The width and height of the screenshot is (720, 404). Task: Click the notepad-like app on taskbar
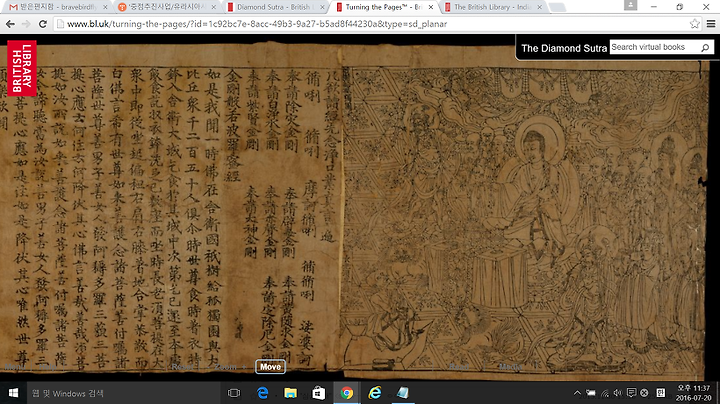coord(403,393)
